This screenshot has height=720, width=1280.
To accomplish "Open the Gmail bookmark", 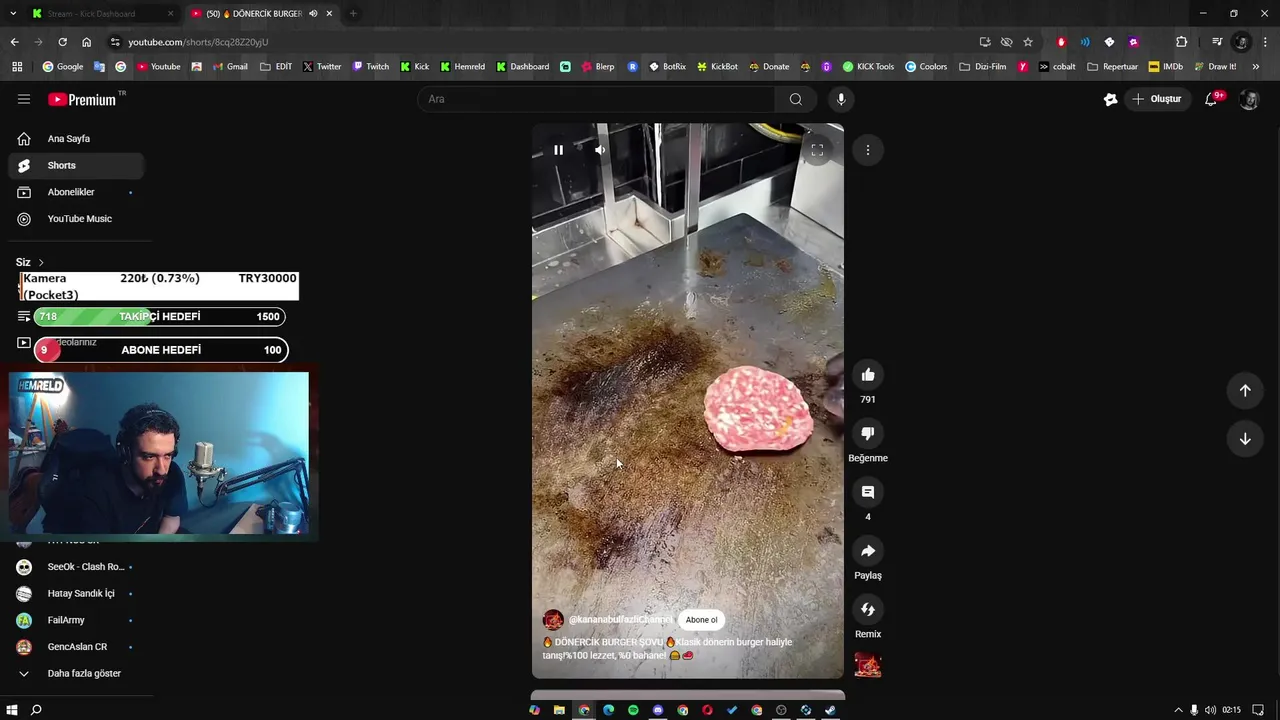I will [229, 67].
